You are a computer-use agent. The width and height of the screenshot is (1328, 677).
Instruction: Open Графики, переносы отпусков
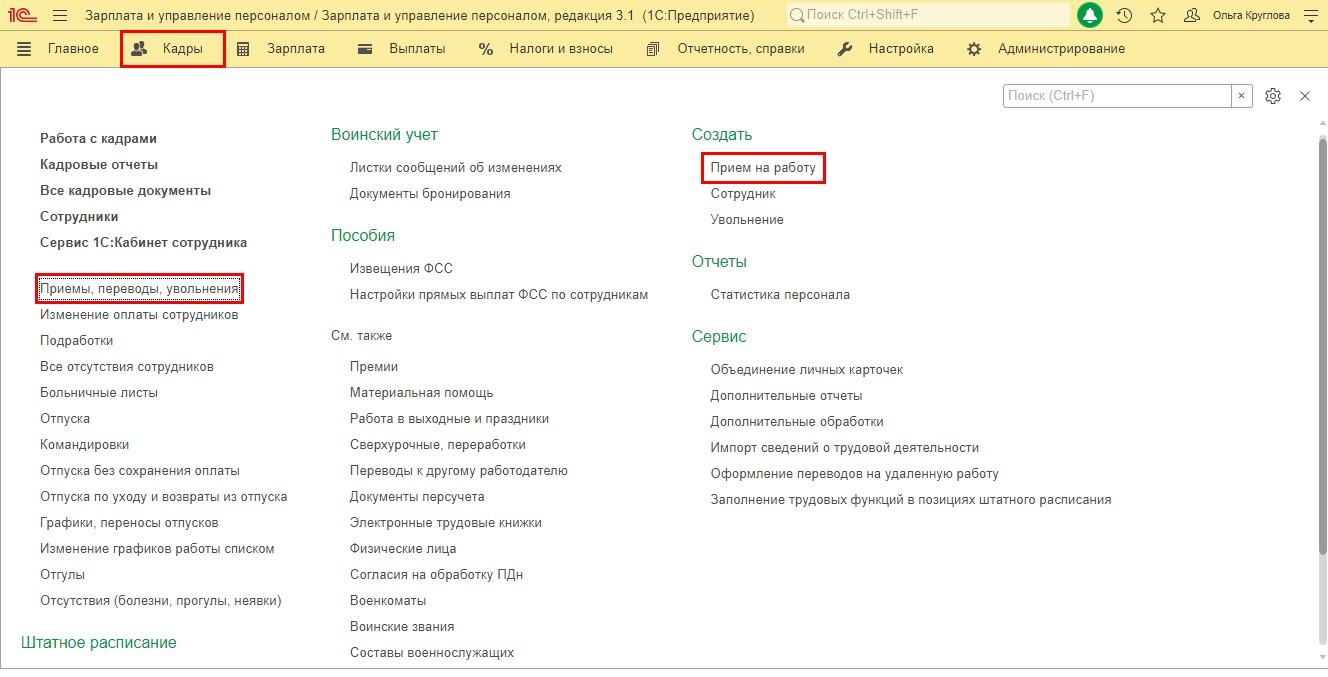(x=129, y=523)
